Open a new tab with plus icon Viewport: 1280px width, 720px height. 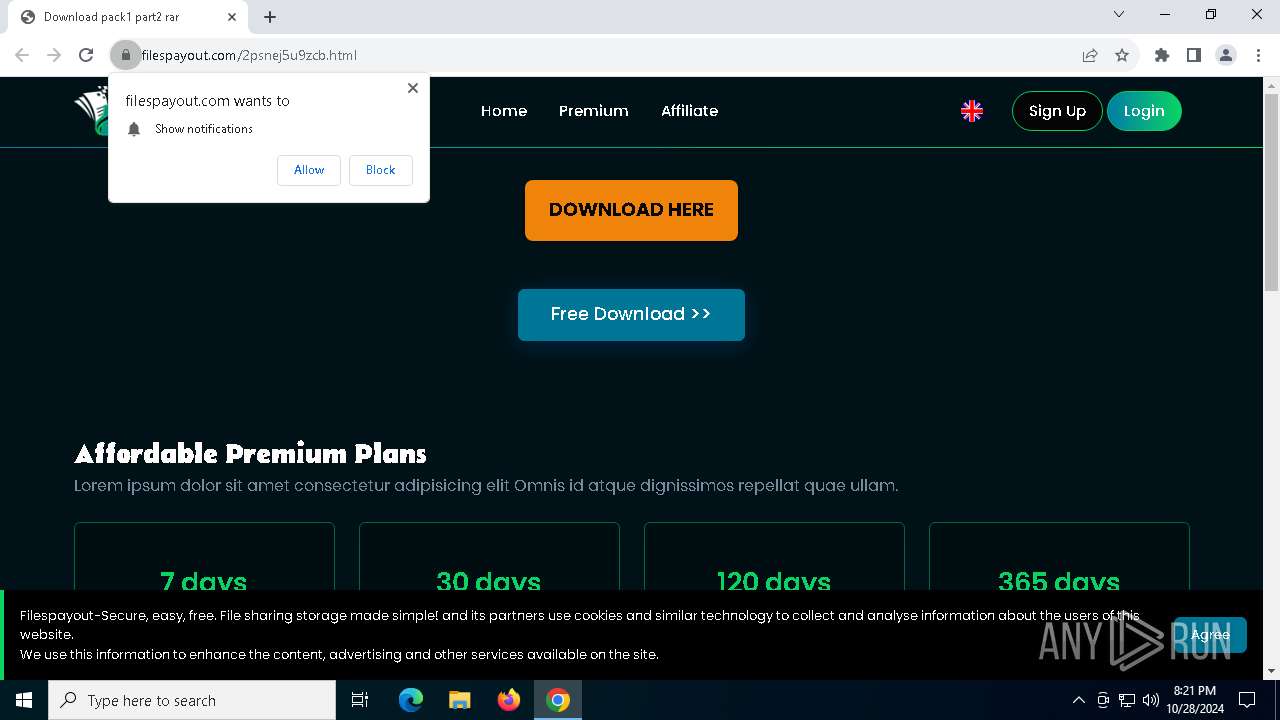270,17
